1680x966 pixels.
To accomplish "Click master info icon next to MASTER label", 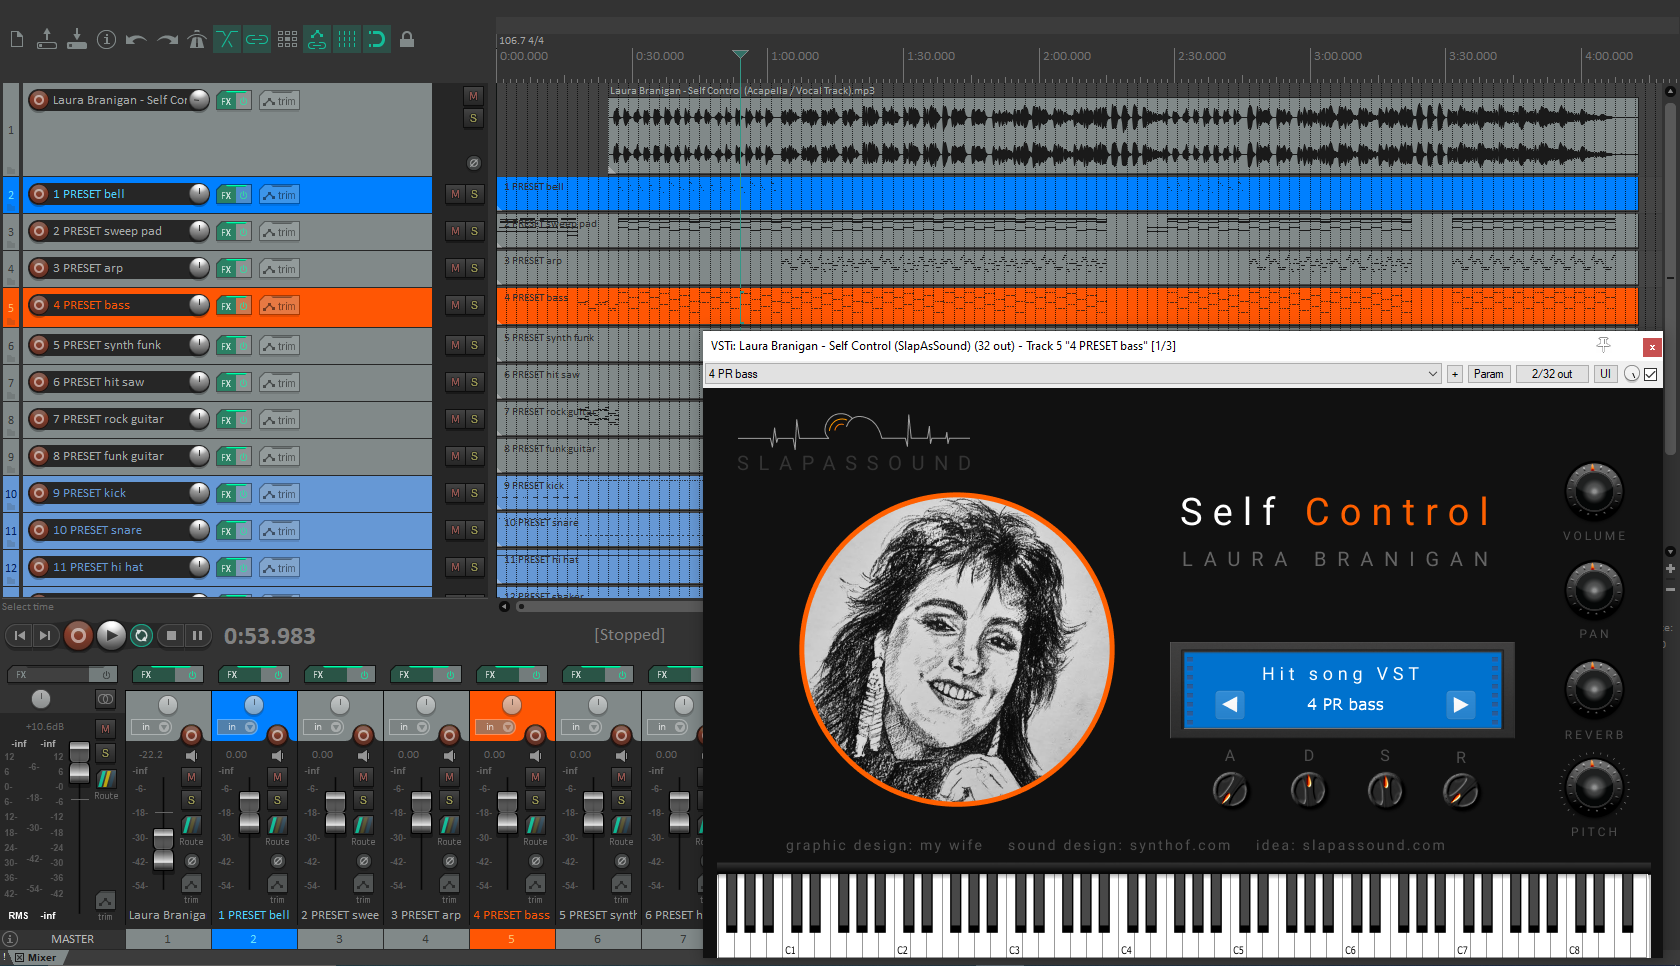I will (x=10, y=939).
